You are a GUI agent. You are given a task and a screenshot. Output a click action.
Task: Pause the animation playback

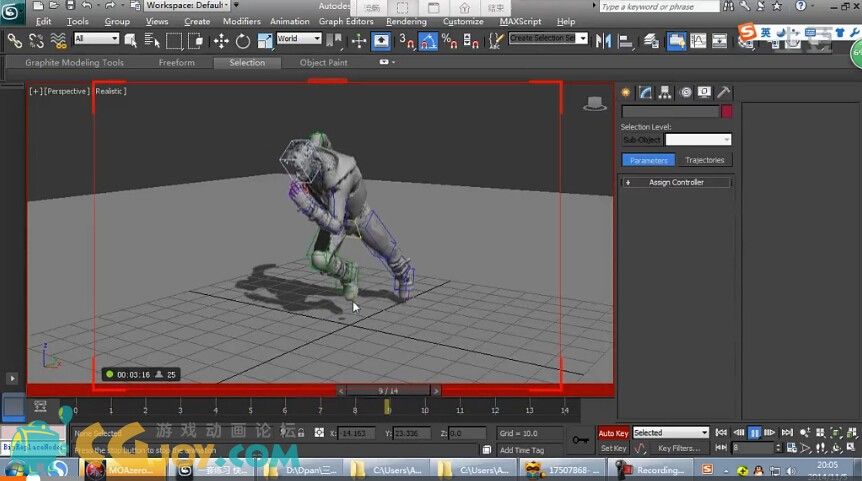click(x=754, y=433)
